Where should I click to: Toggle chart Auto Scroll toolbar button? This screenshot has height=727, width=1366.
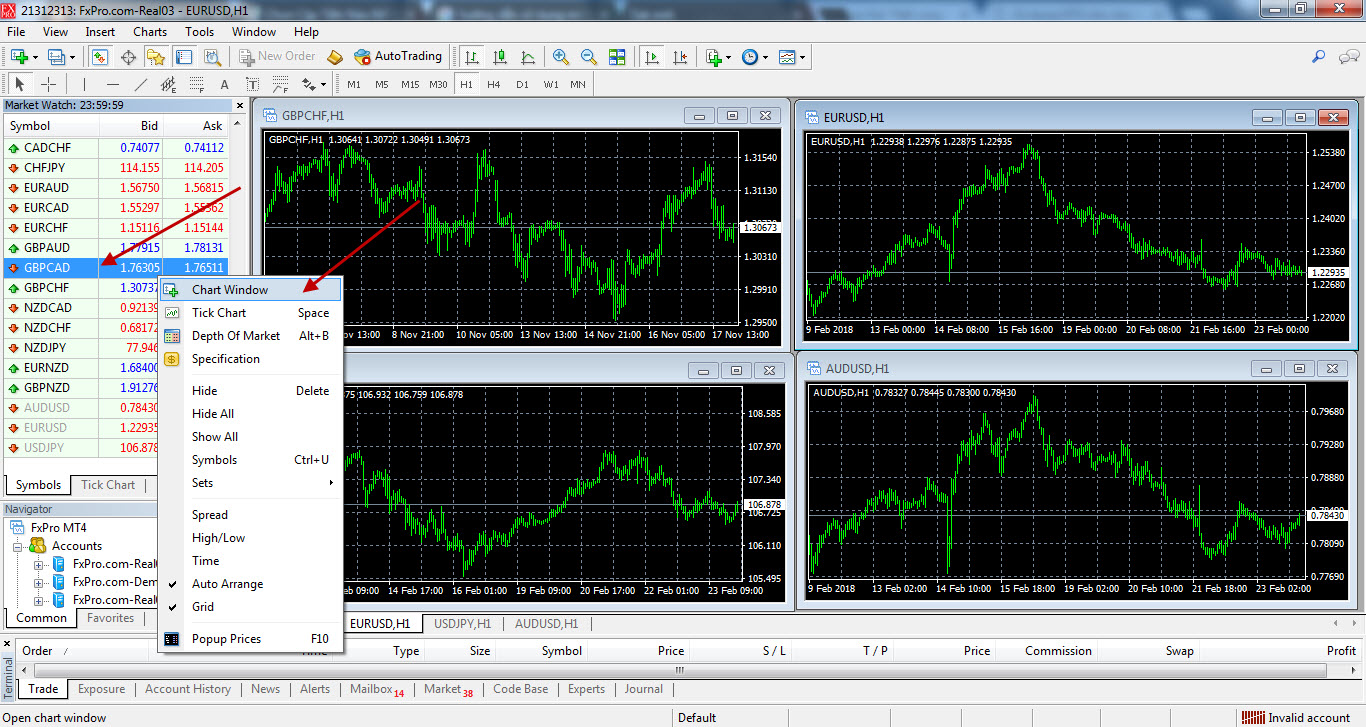coord(652,57)
